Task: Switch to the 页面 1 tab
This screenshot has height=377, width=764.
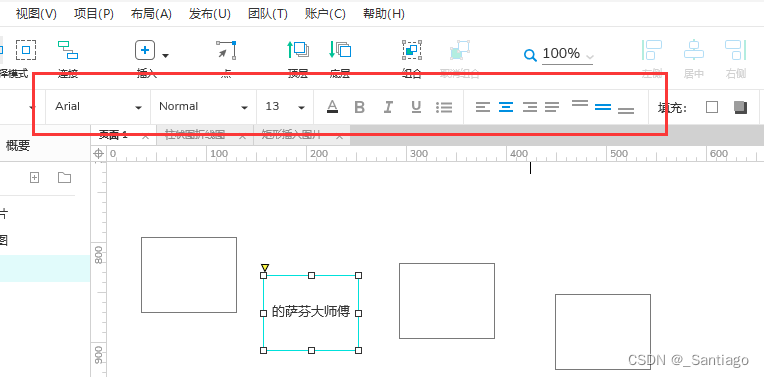Action: [x=124, y=135]
